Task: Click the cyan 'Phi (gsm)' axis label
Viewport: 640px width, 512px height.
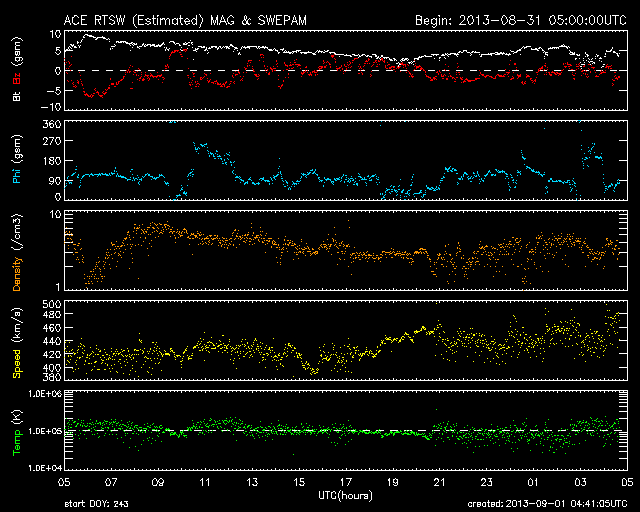Action: click(x=17, y=160)
